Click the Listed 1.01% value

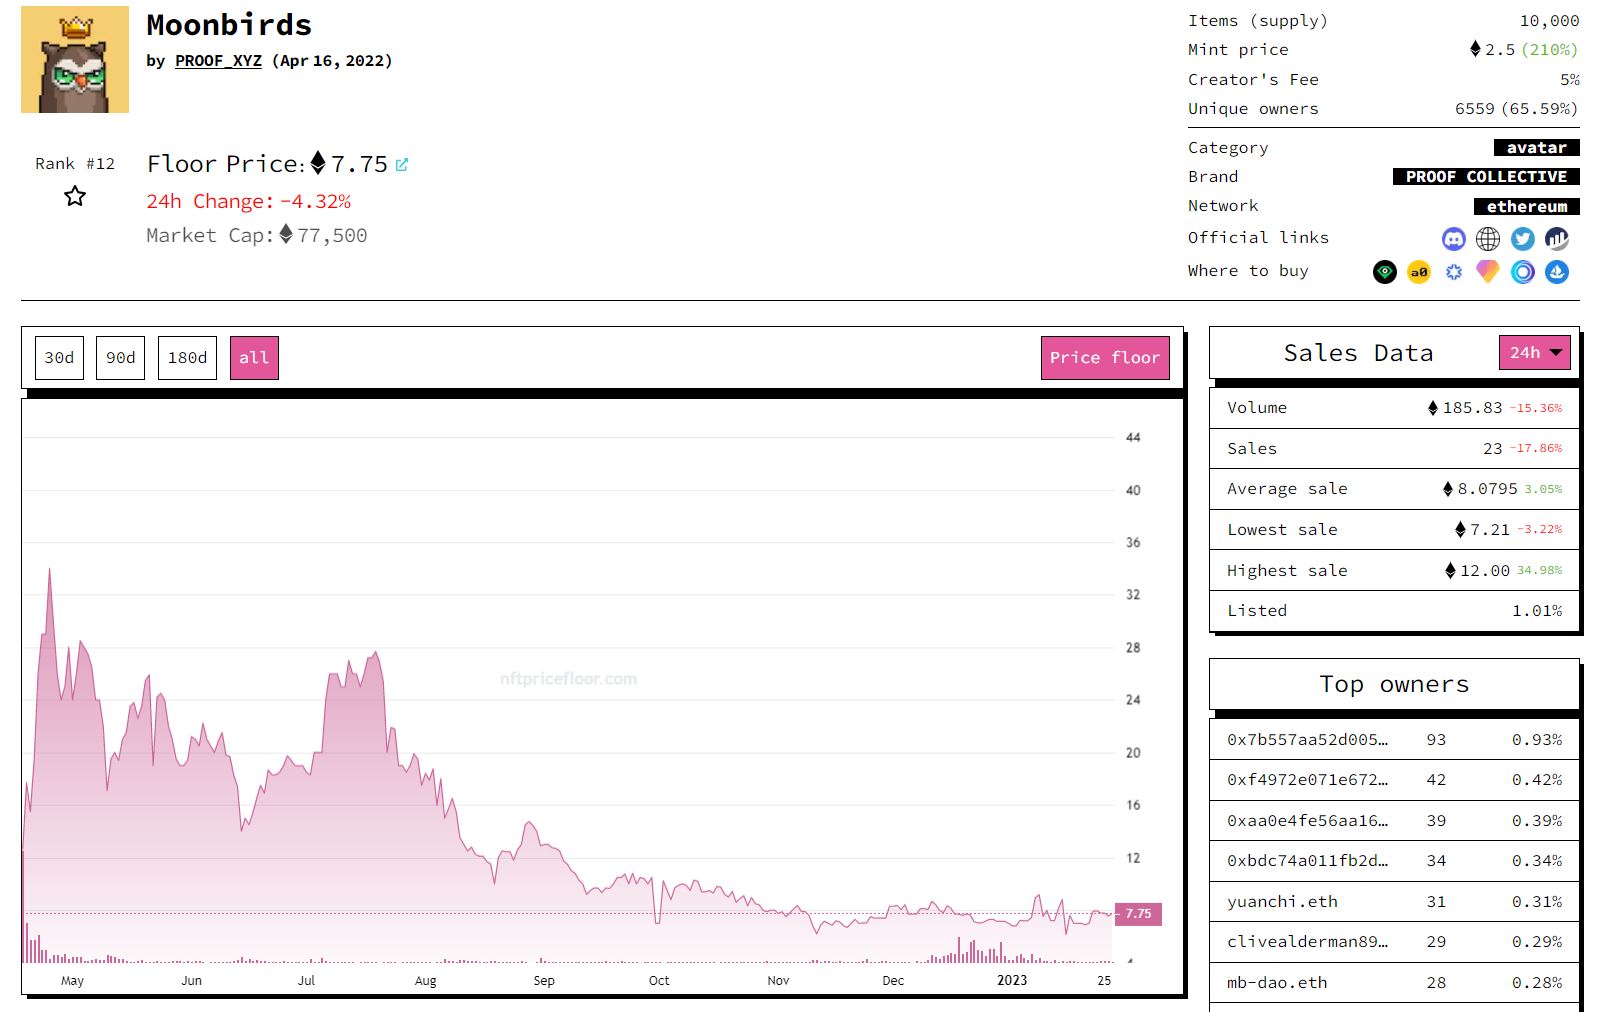[x=1537, y=611]
